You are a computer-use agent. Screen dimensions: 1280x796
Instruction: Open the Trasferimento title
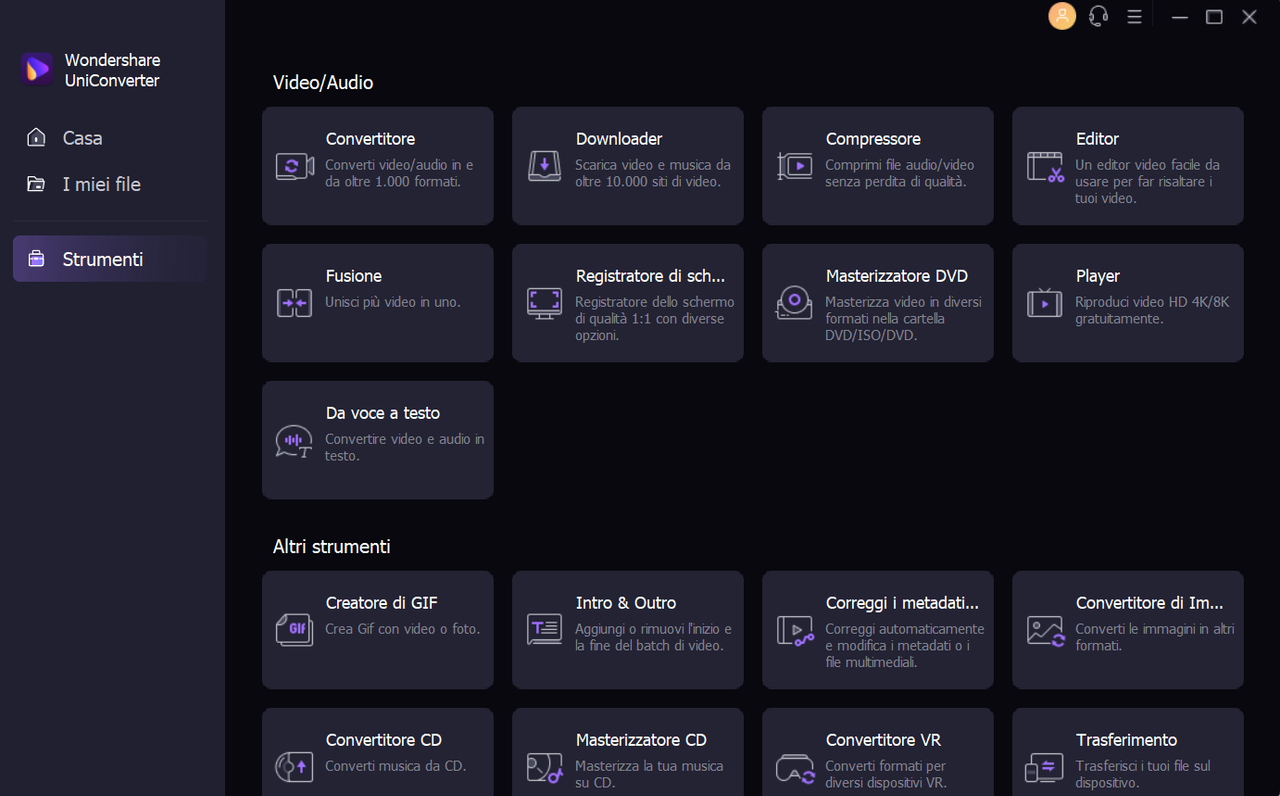(1126, 740)
